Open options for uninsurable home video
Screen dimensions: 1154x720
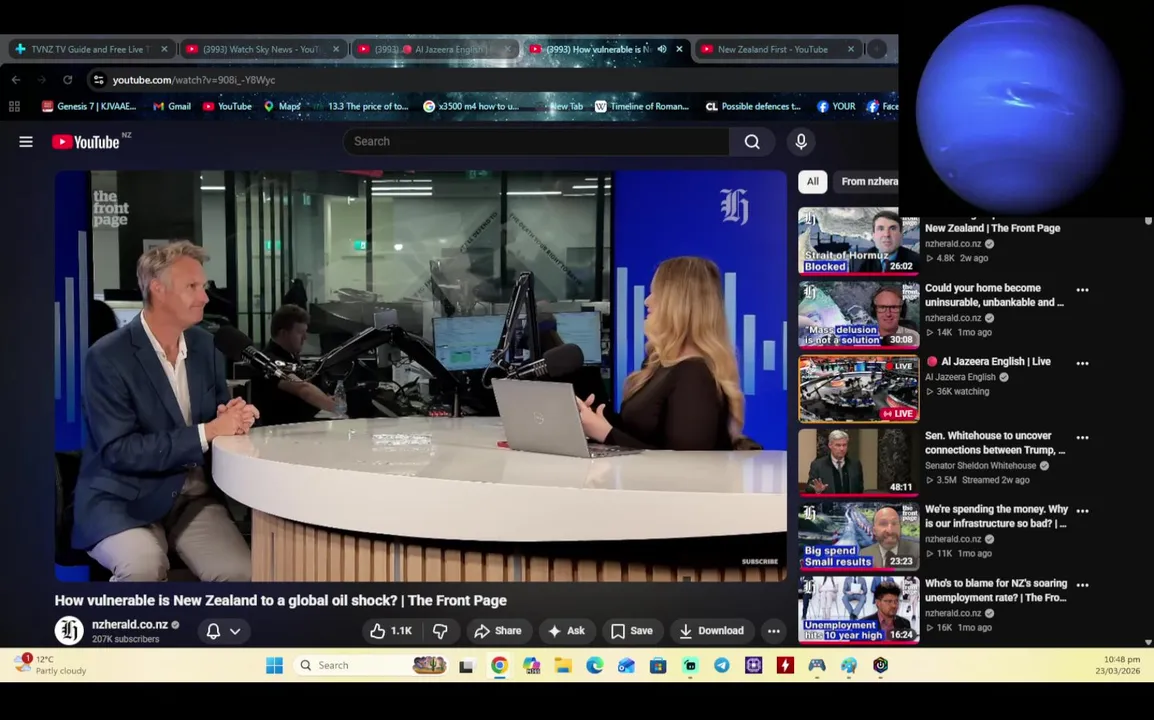[1082, 290]
